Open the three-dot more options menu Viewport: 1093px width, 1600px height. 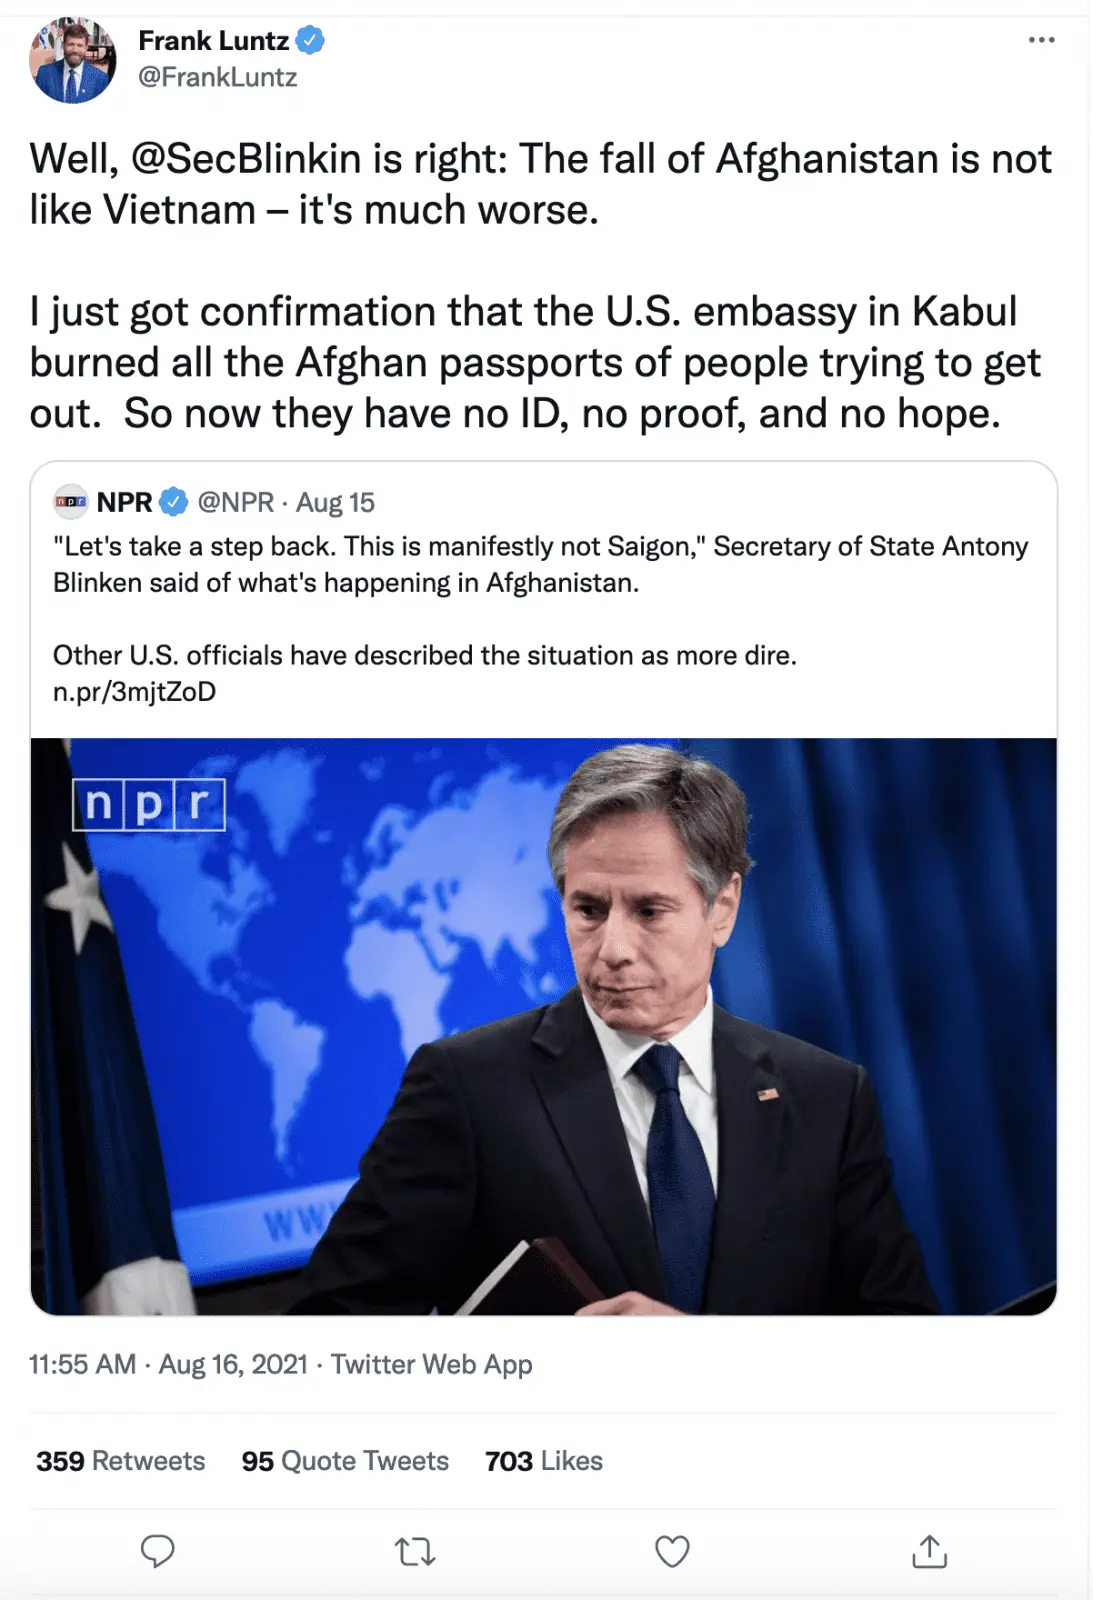(x=1041, y=40)
